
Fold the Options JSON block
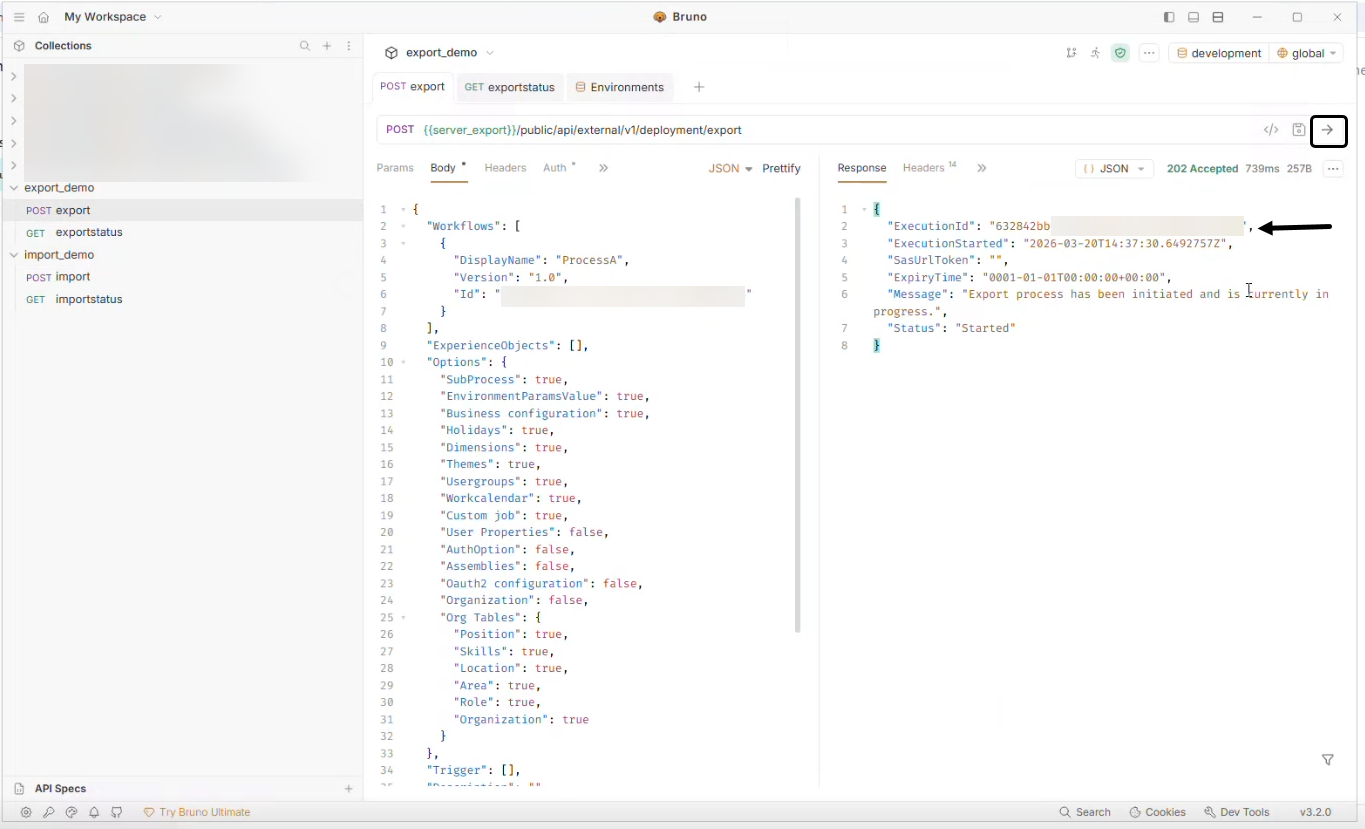[x=403, y=362]
